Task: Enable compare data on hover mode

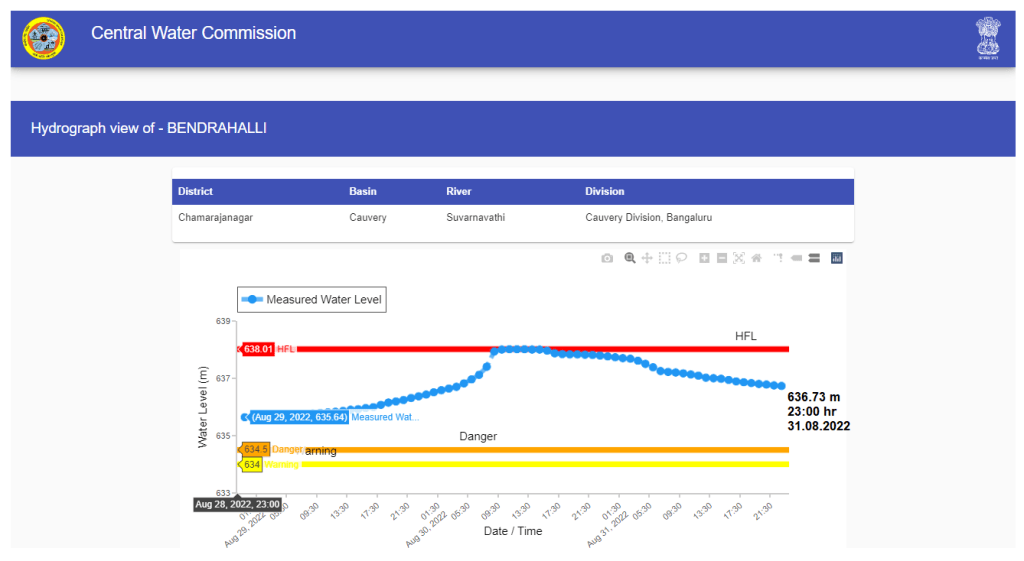Action: pos(814,258)
